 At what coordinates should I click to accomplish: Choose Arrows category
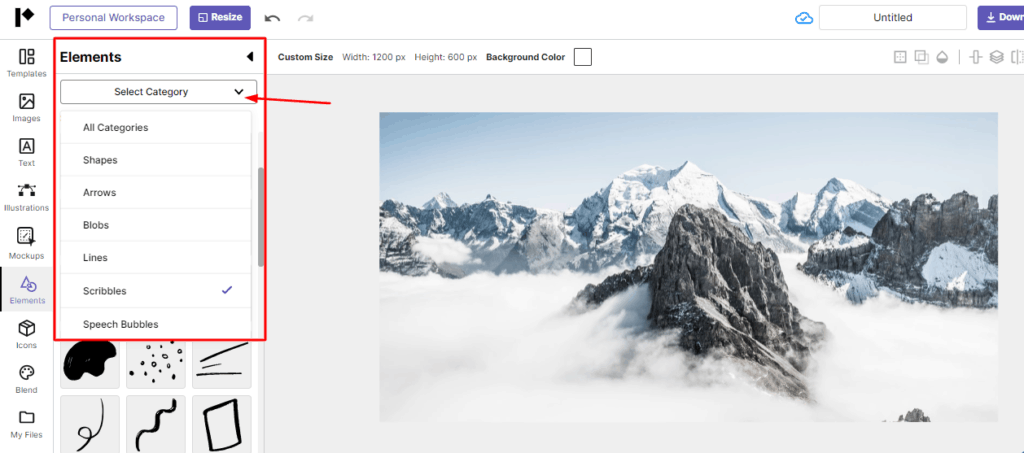155,193
